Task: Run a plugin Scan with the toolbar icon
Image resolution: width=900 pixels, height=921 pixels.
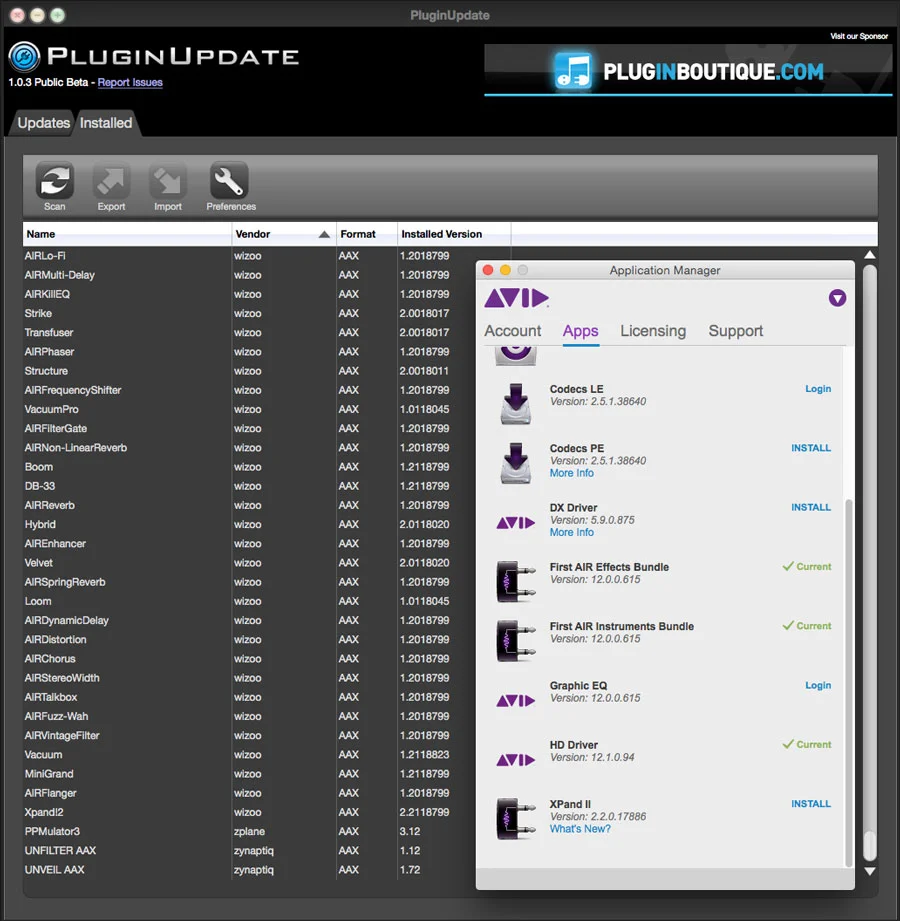Action: coord(55,180)
